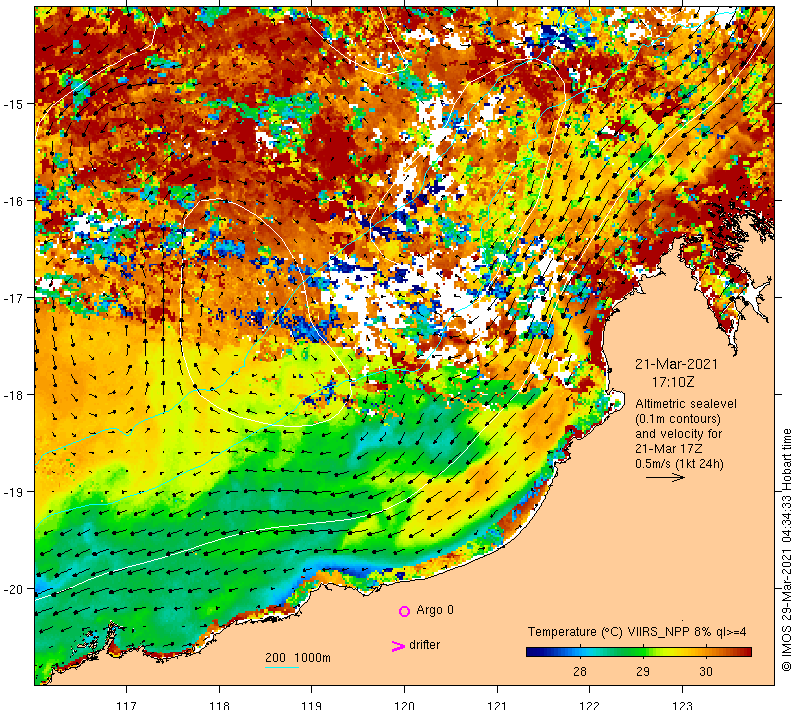This screenshot has height=710, width=800.
Task: Click the -17 latitude axis label
Action: [x=13, y=297]
